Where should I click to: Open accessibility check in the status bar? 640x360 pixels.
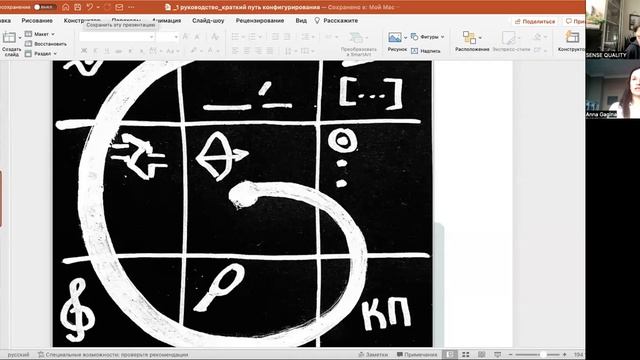click(x=113, y=355)
